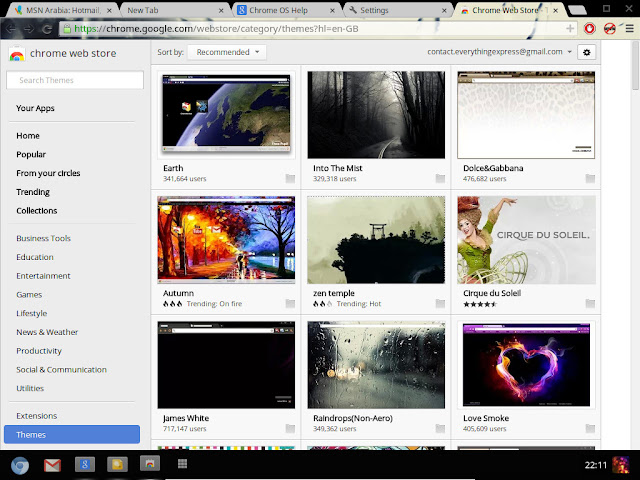Expand the account email dropdown

499,52
